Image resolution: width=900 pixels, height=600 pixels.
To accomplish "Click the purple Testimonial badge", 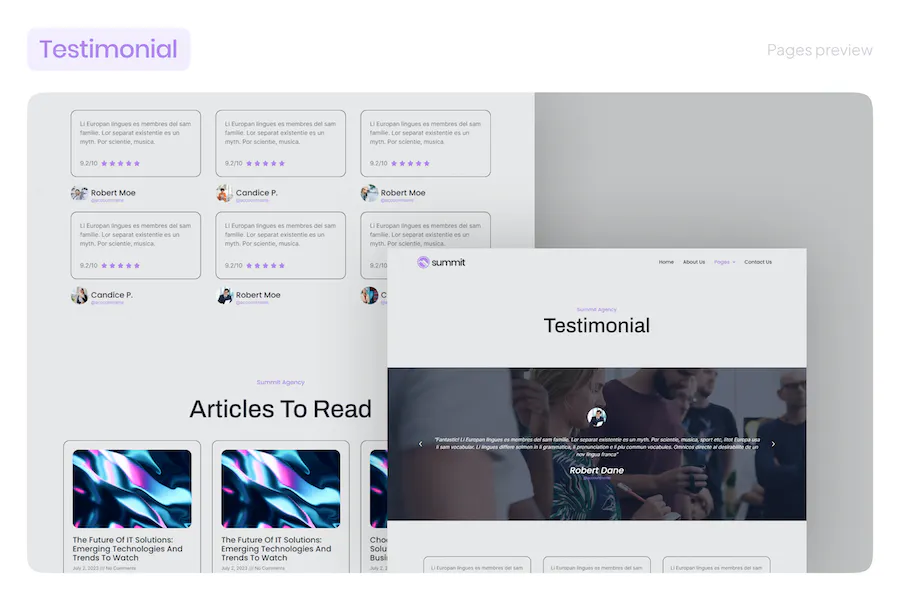I will (108, 49).
